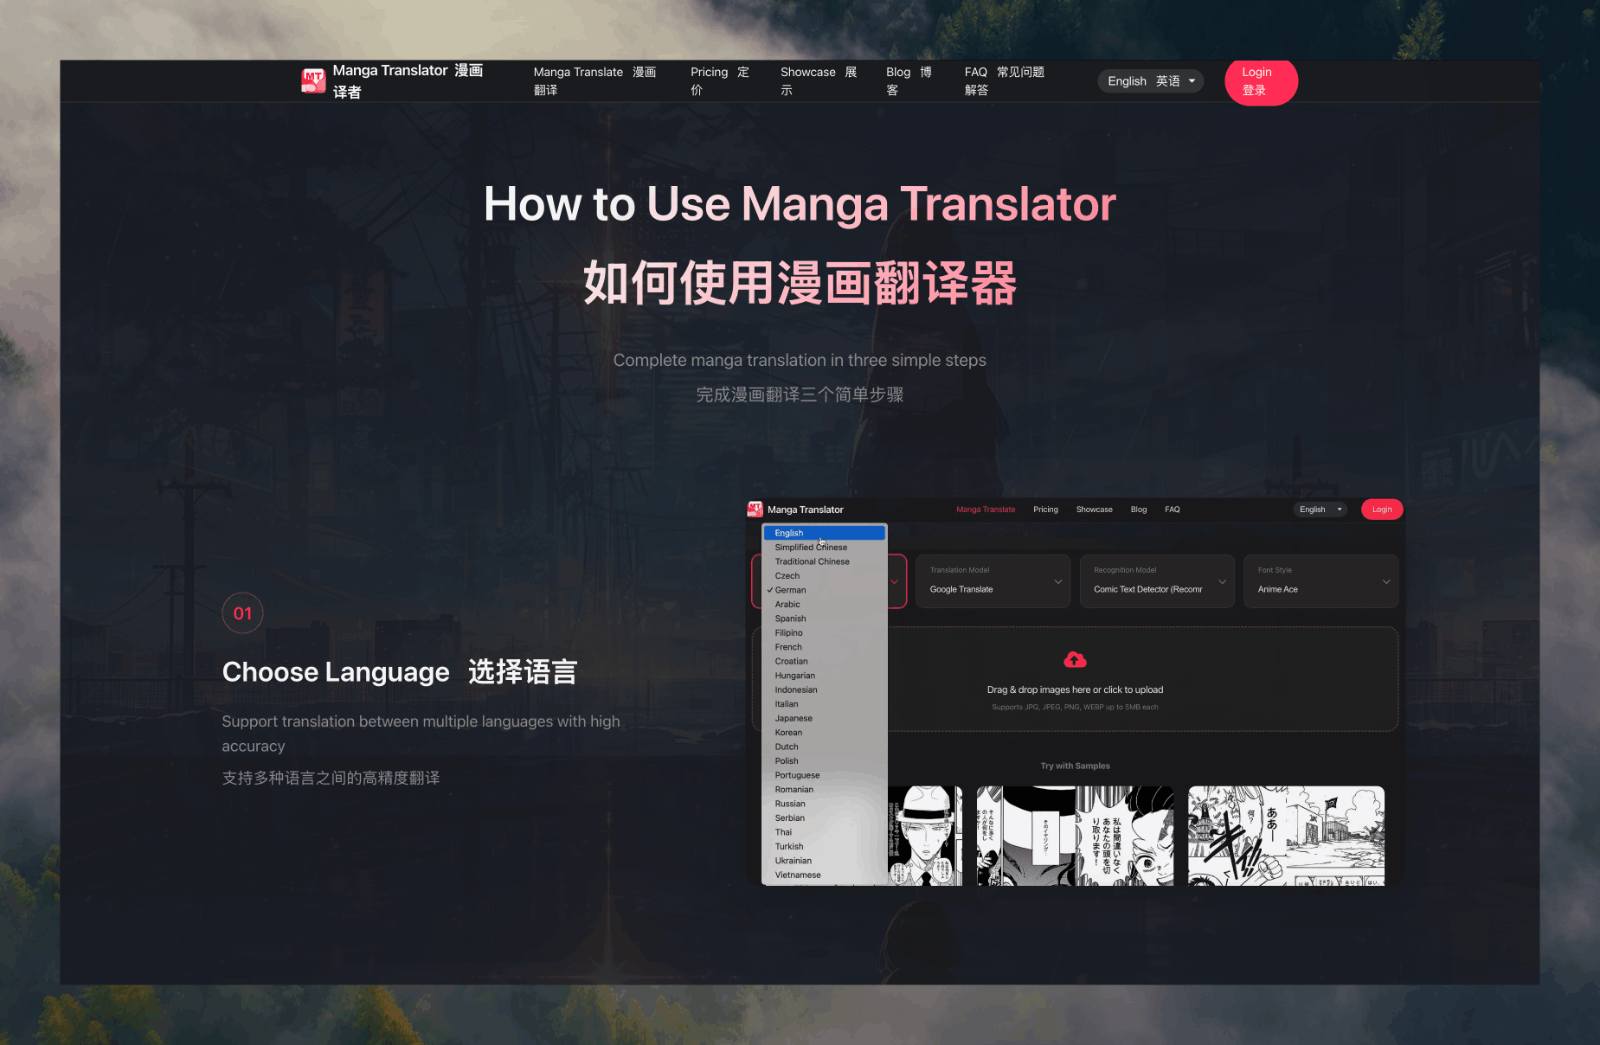1600x1045 pixels.
Task: Click the Choose Language heading
Action: pyautogui.click(x=399, y=672)
